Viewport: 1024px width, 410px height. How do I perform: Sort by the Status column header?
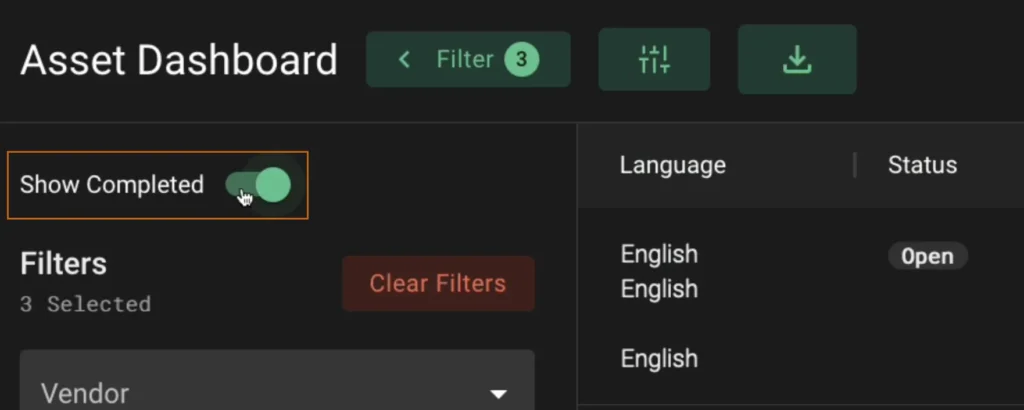[x=922, y=165]
